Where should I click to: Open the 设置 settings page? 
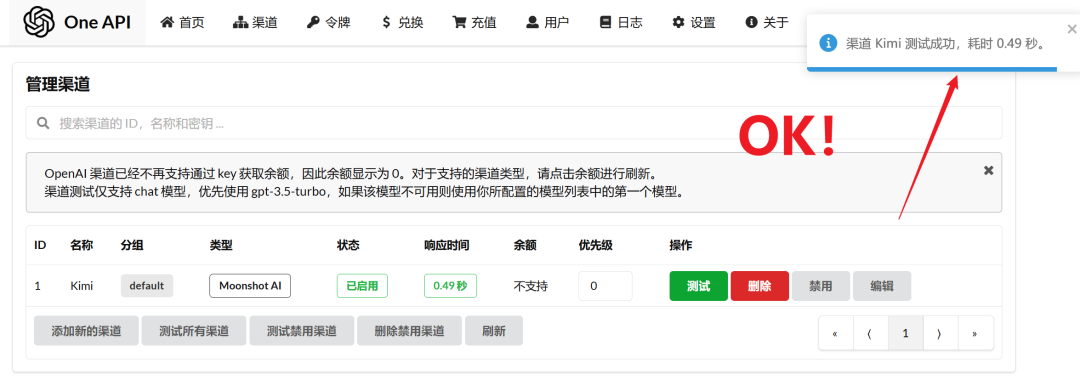[x=694, y=22]
